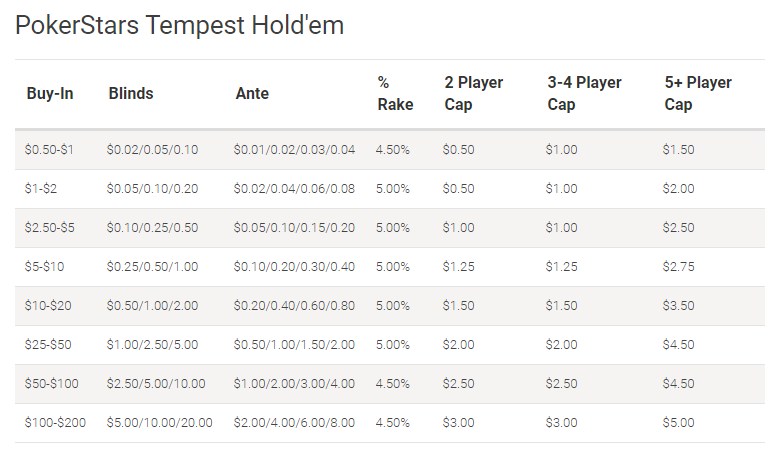This screenshot has height=458, width=781.
Task: Click the 3-4 Player Cap header
Action: tap(584, 94)
